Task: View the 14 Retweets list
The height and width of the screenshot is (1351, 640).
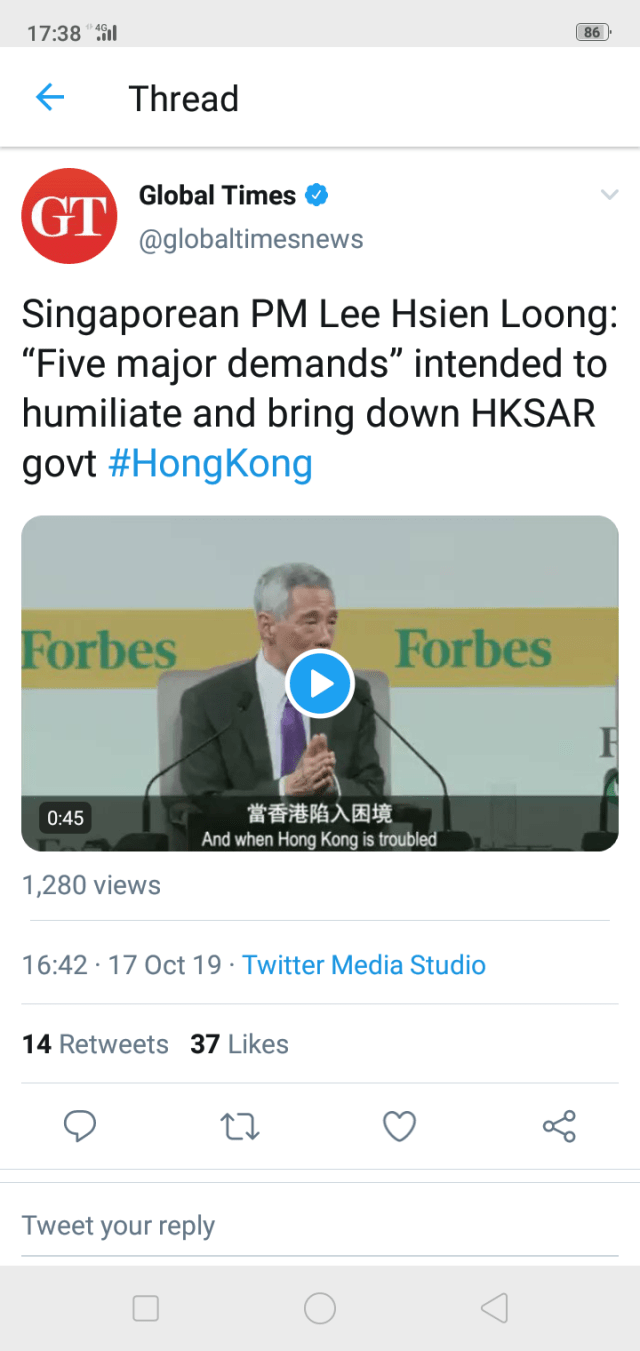Action: tap(95, 1044)
